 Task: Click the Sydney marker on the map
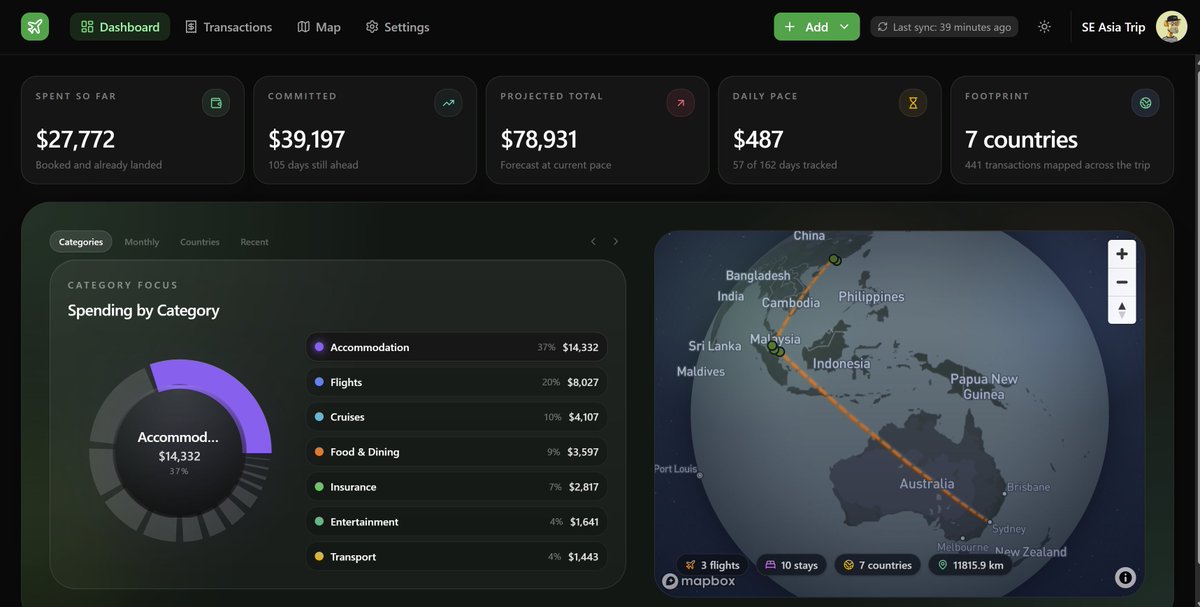click(x=989, y=522)
